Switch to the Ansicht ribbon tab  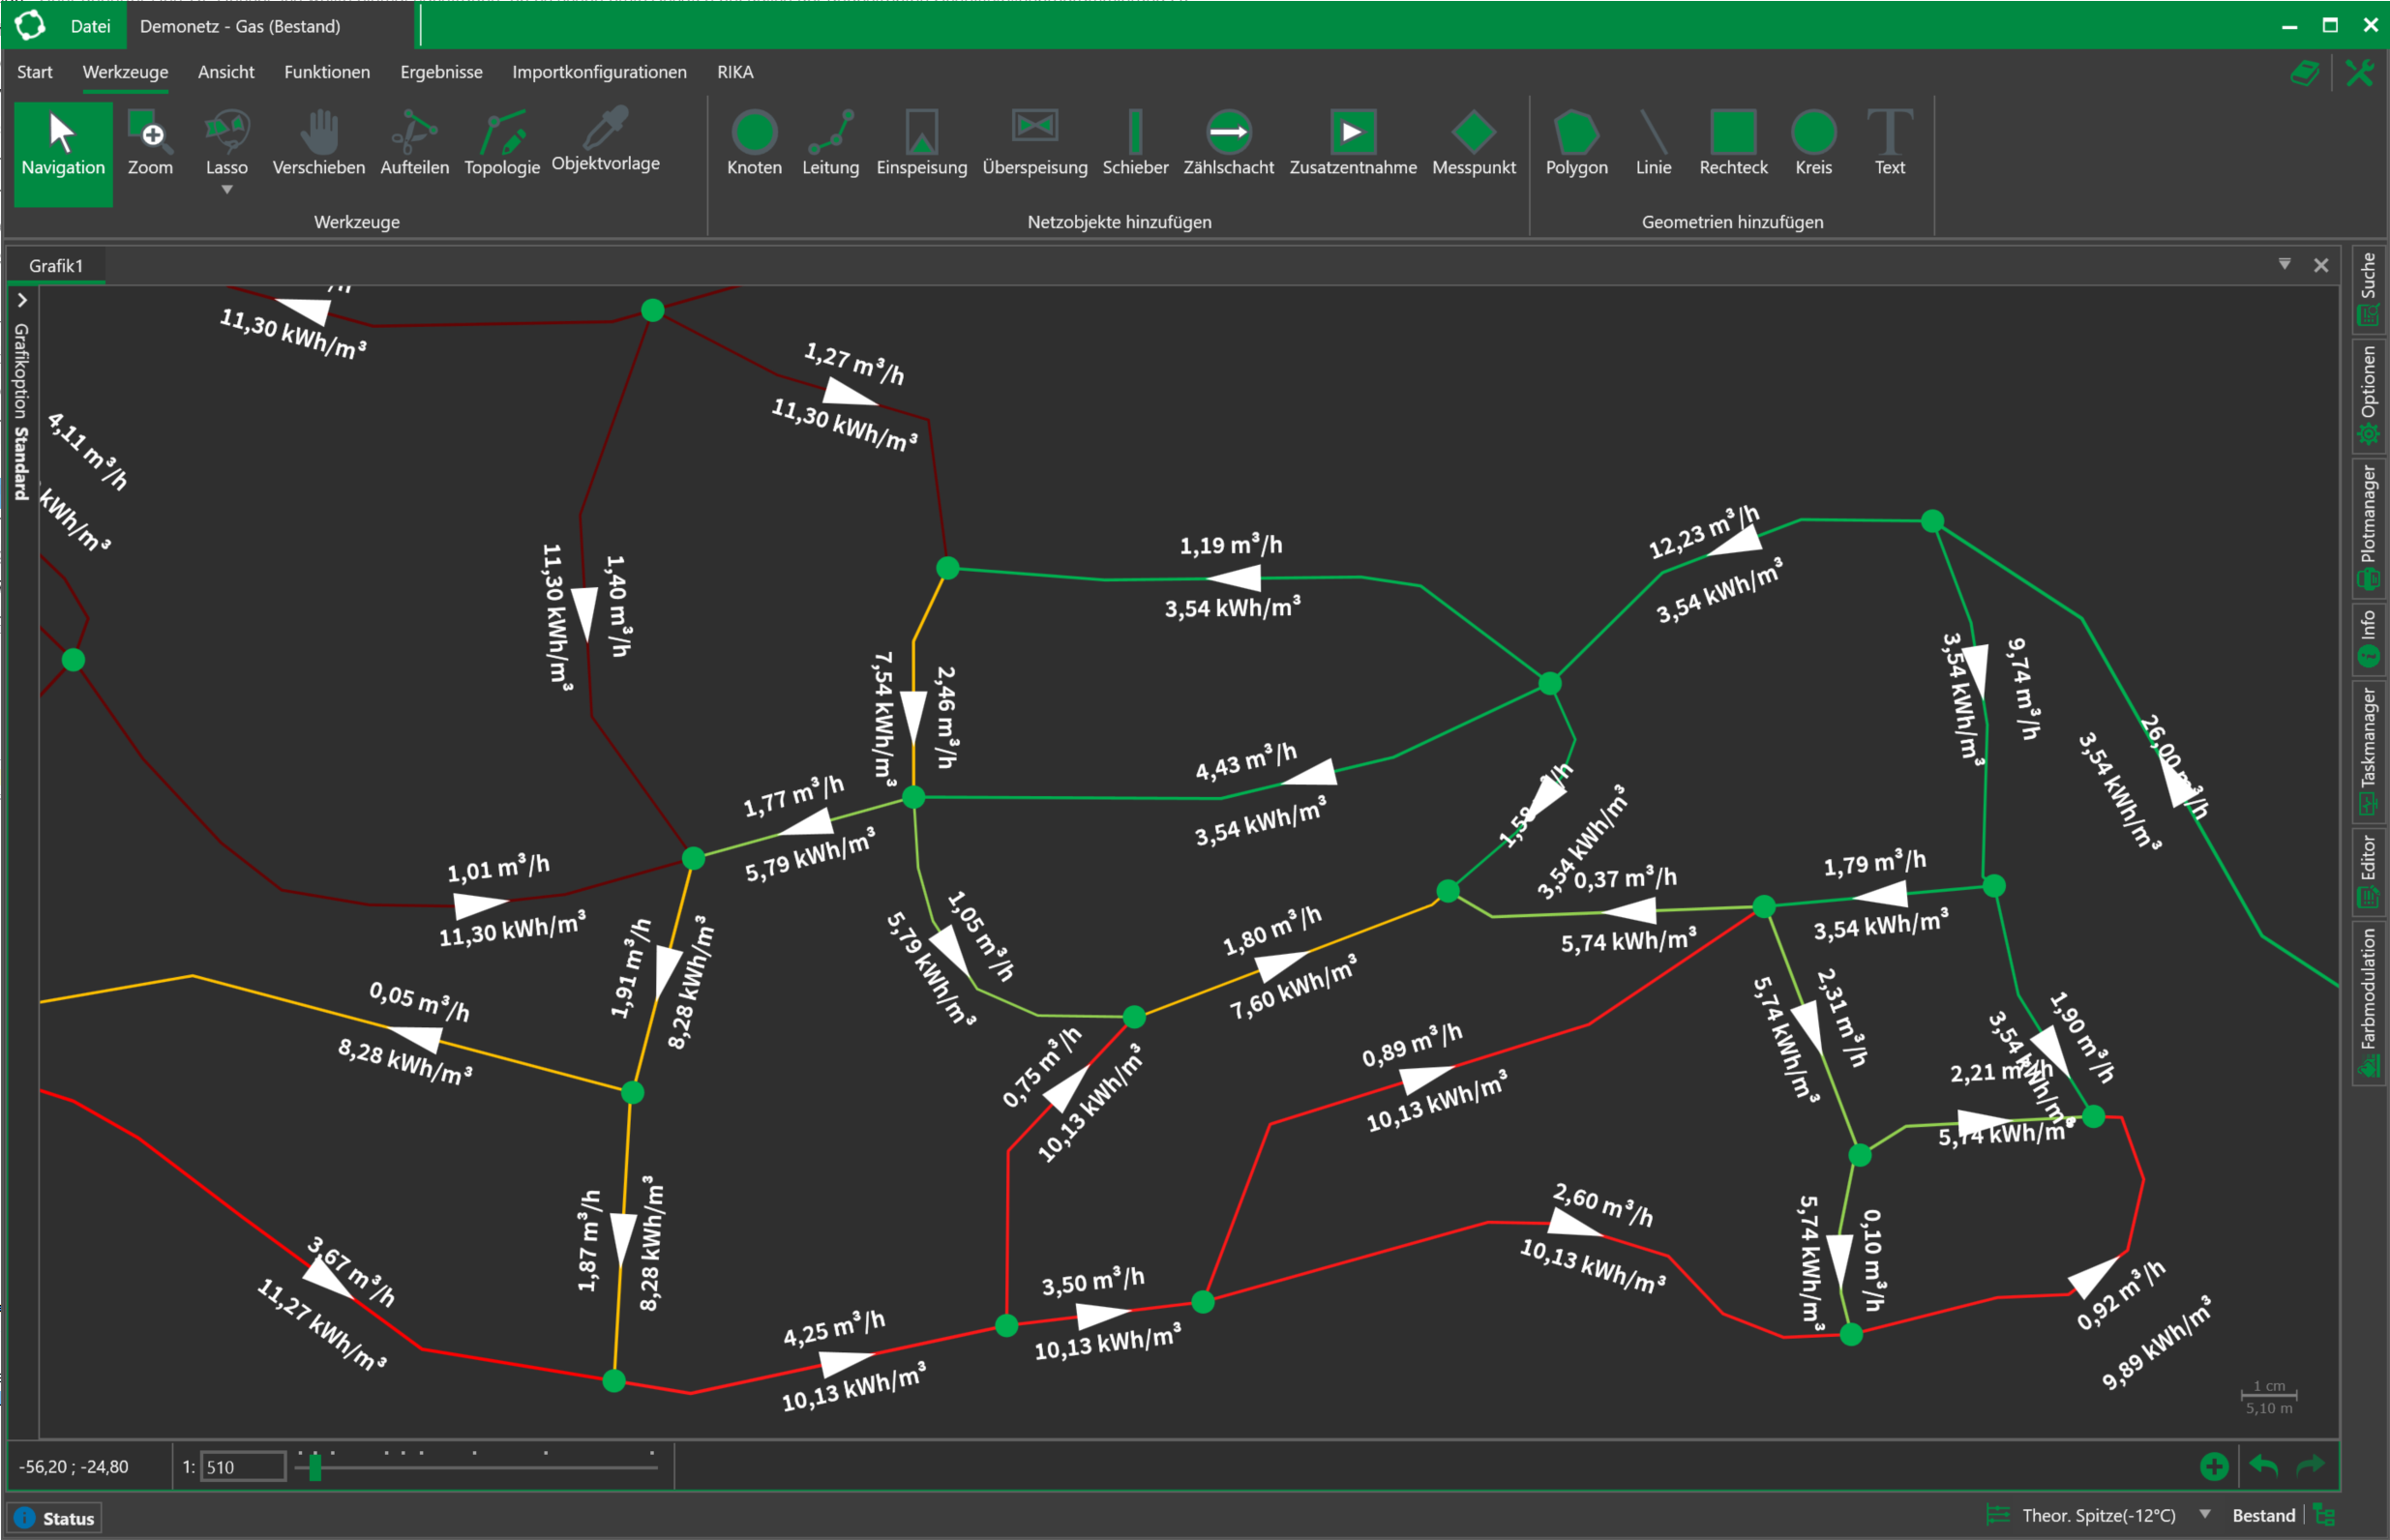point(226,72)
